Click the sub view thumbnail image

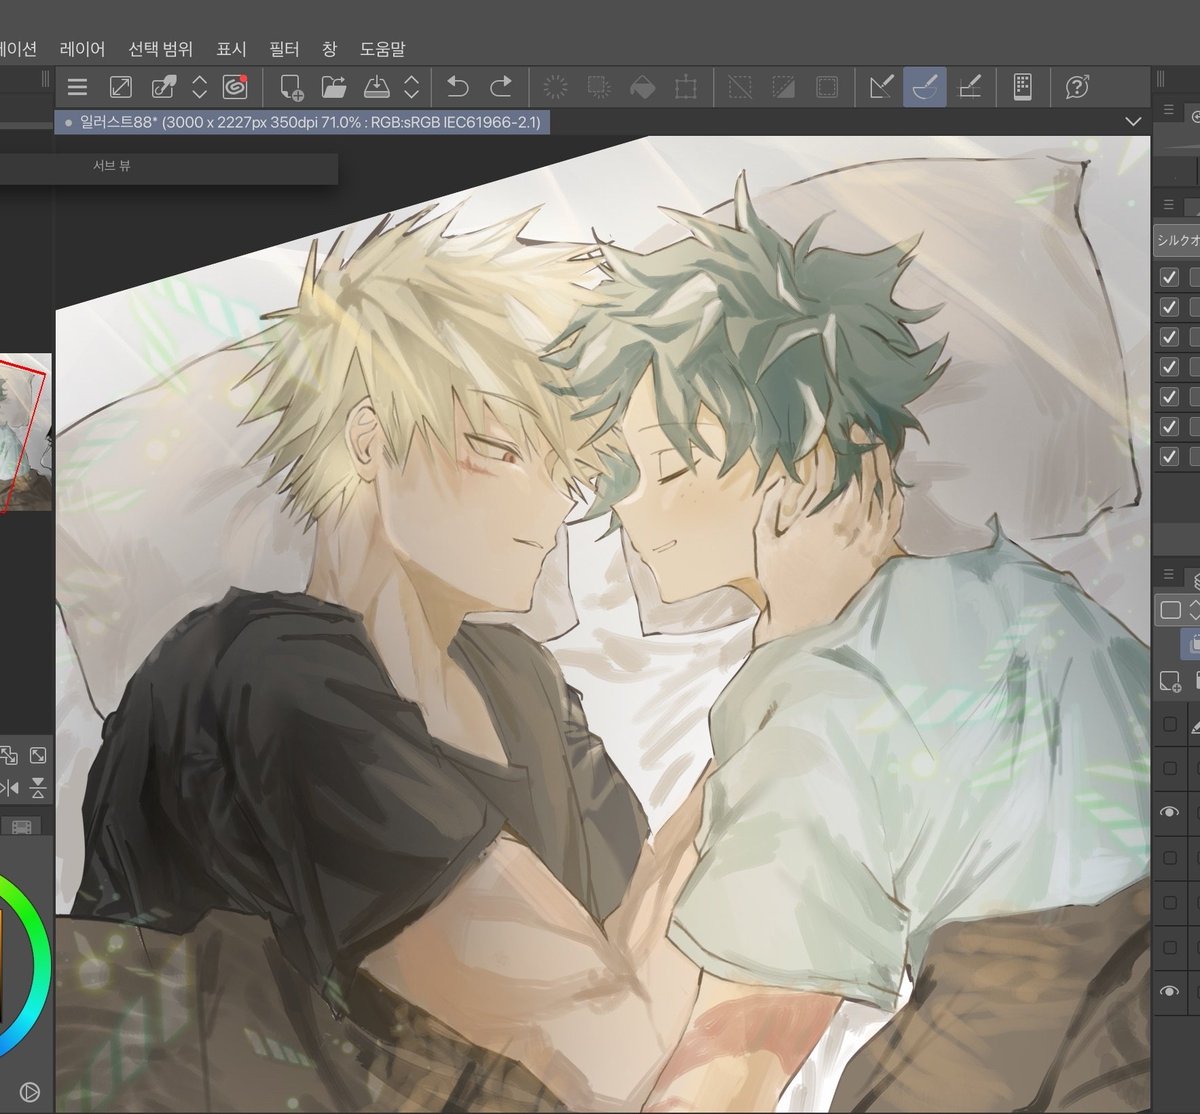pos(25,432)
